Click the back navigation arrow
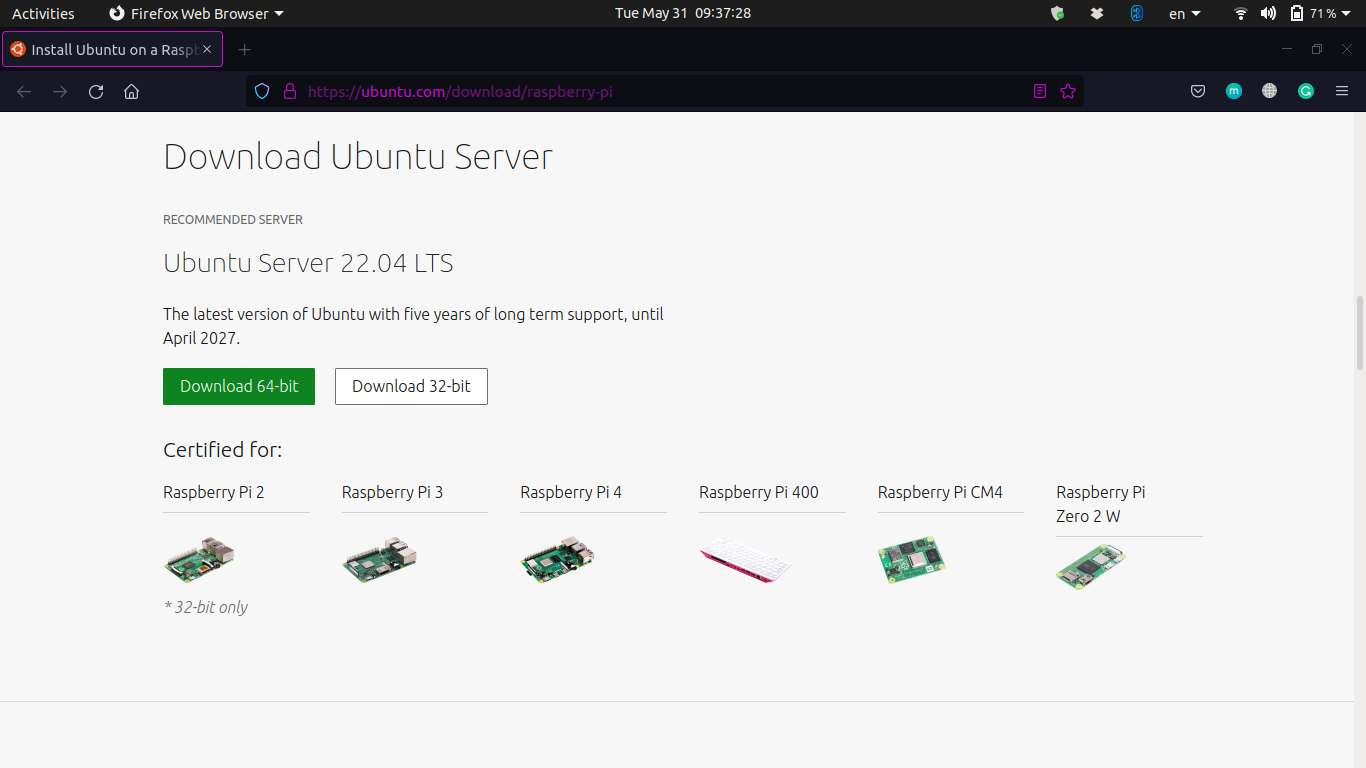 pyautogui.click(x=23, y=91)
